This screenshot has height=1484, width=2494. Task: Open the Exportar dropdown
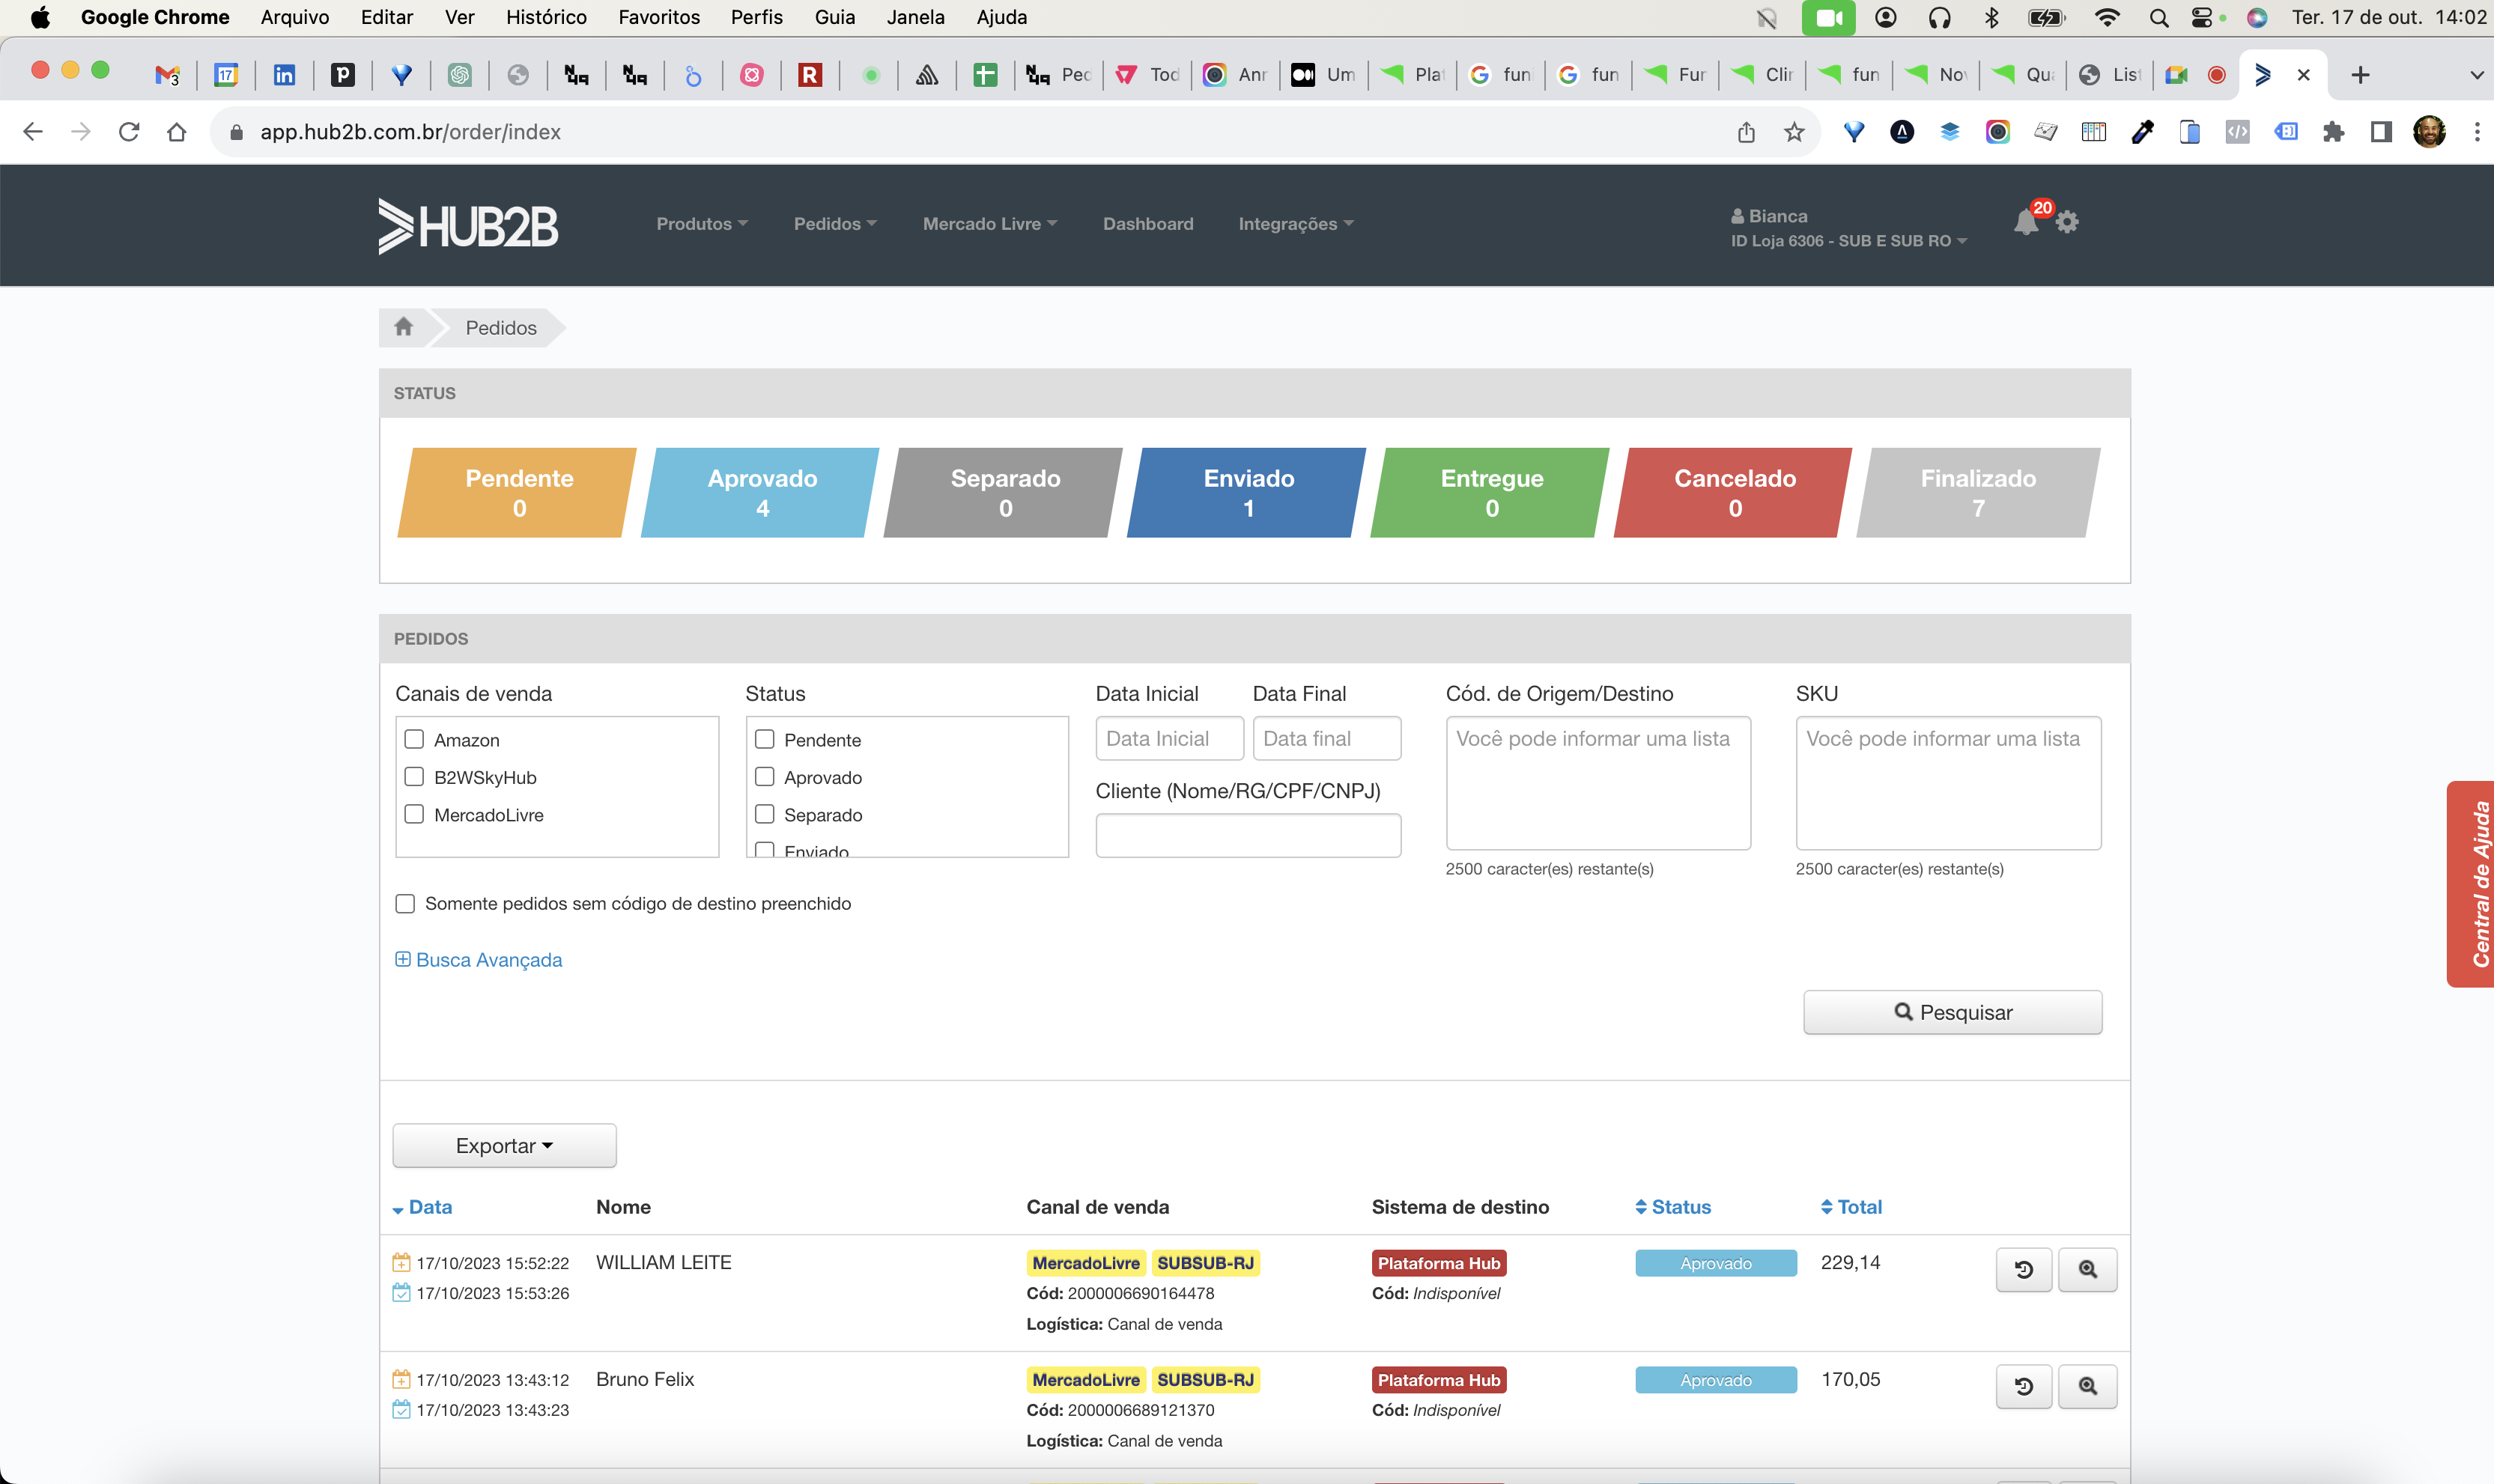(504, 1145)
